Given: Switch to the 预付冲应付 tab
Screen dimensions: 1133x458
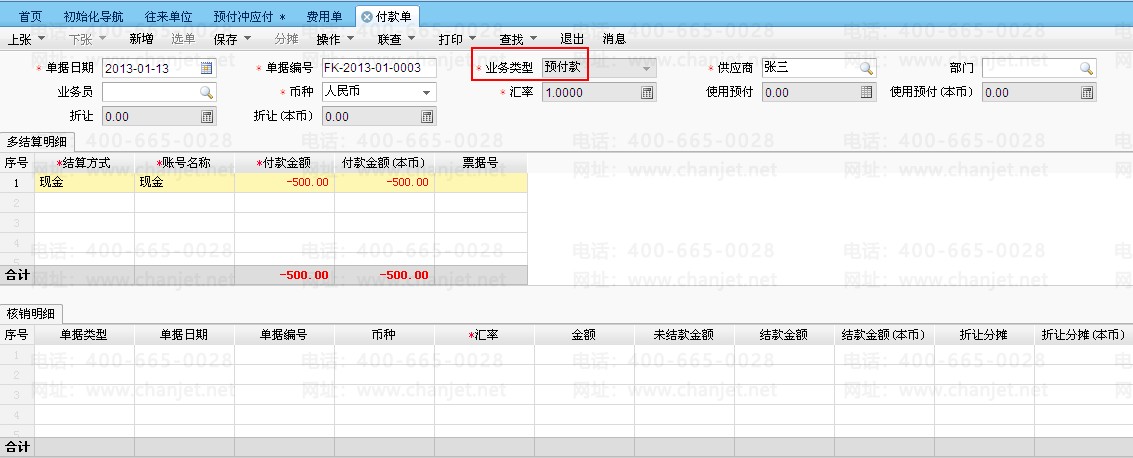Looking at the screenshot, I should [249, 17].
